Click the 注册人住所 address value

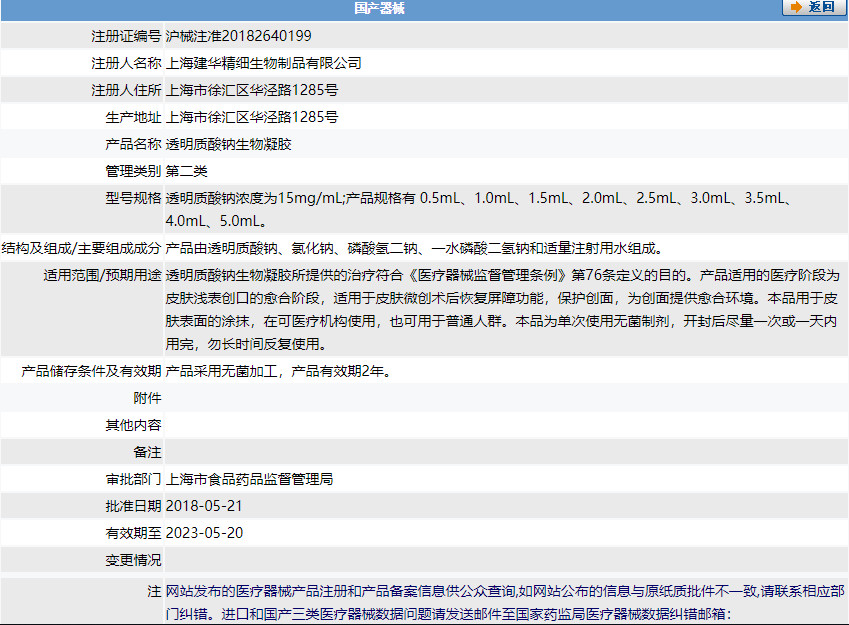tap(252, 90)
